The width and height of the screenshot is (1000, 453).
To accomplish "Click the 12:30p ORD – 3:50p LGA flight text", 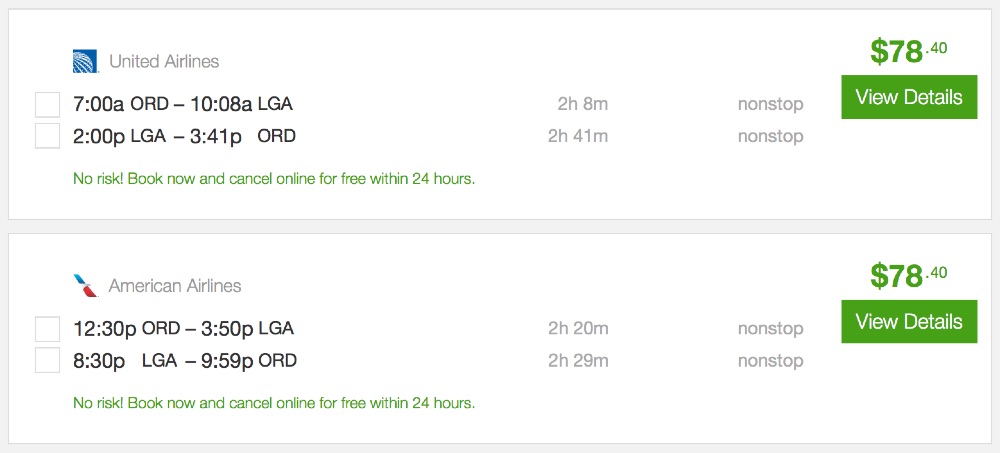I will (x=184, y=328).
